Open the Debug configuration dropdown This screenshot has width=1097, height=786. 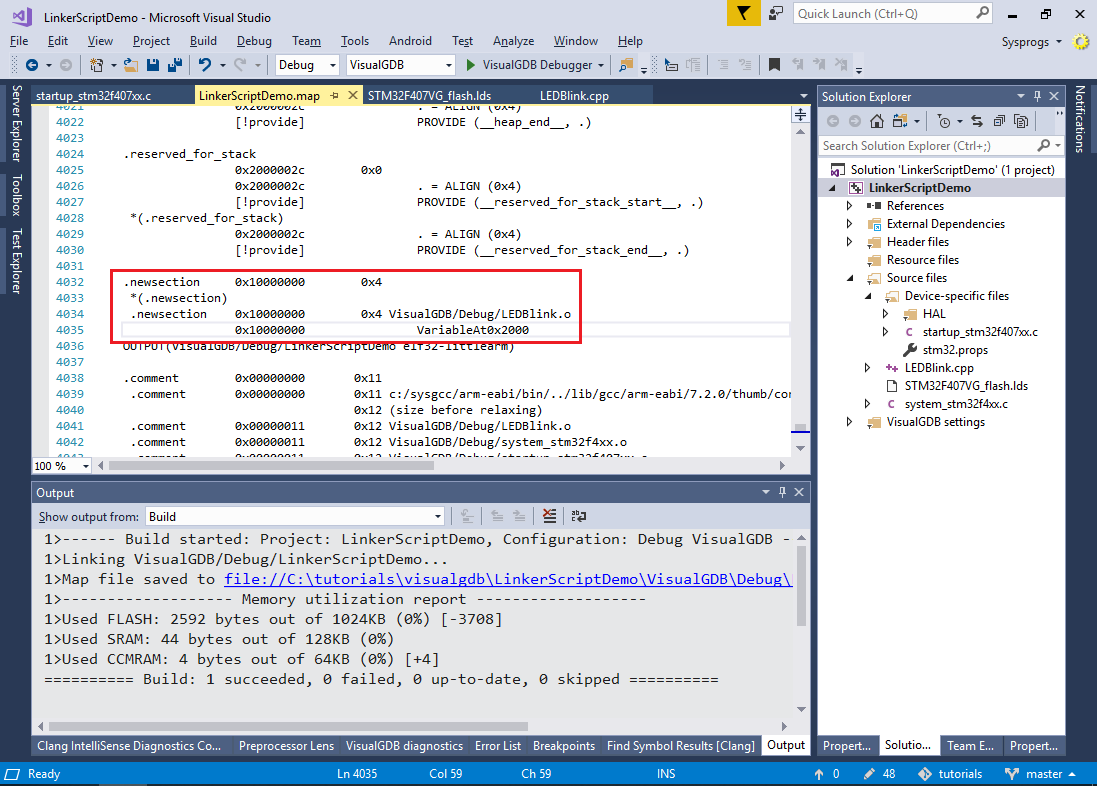pyautogui.click(x=309, y=65)
